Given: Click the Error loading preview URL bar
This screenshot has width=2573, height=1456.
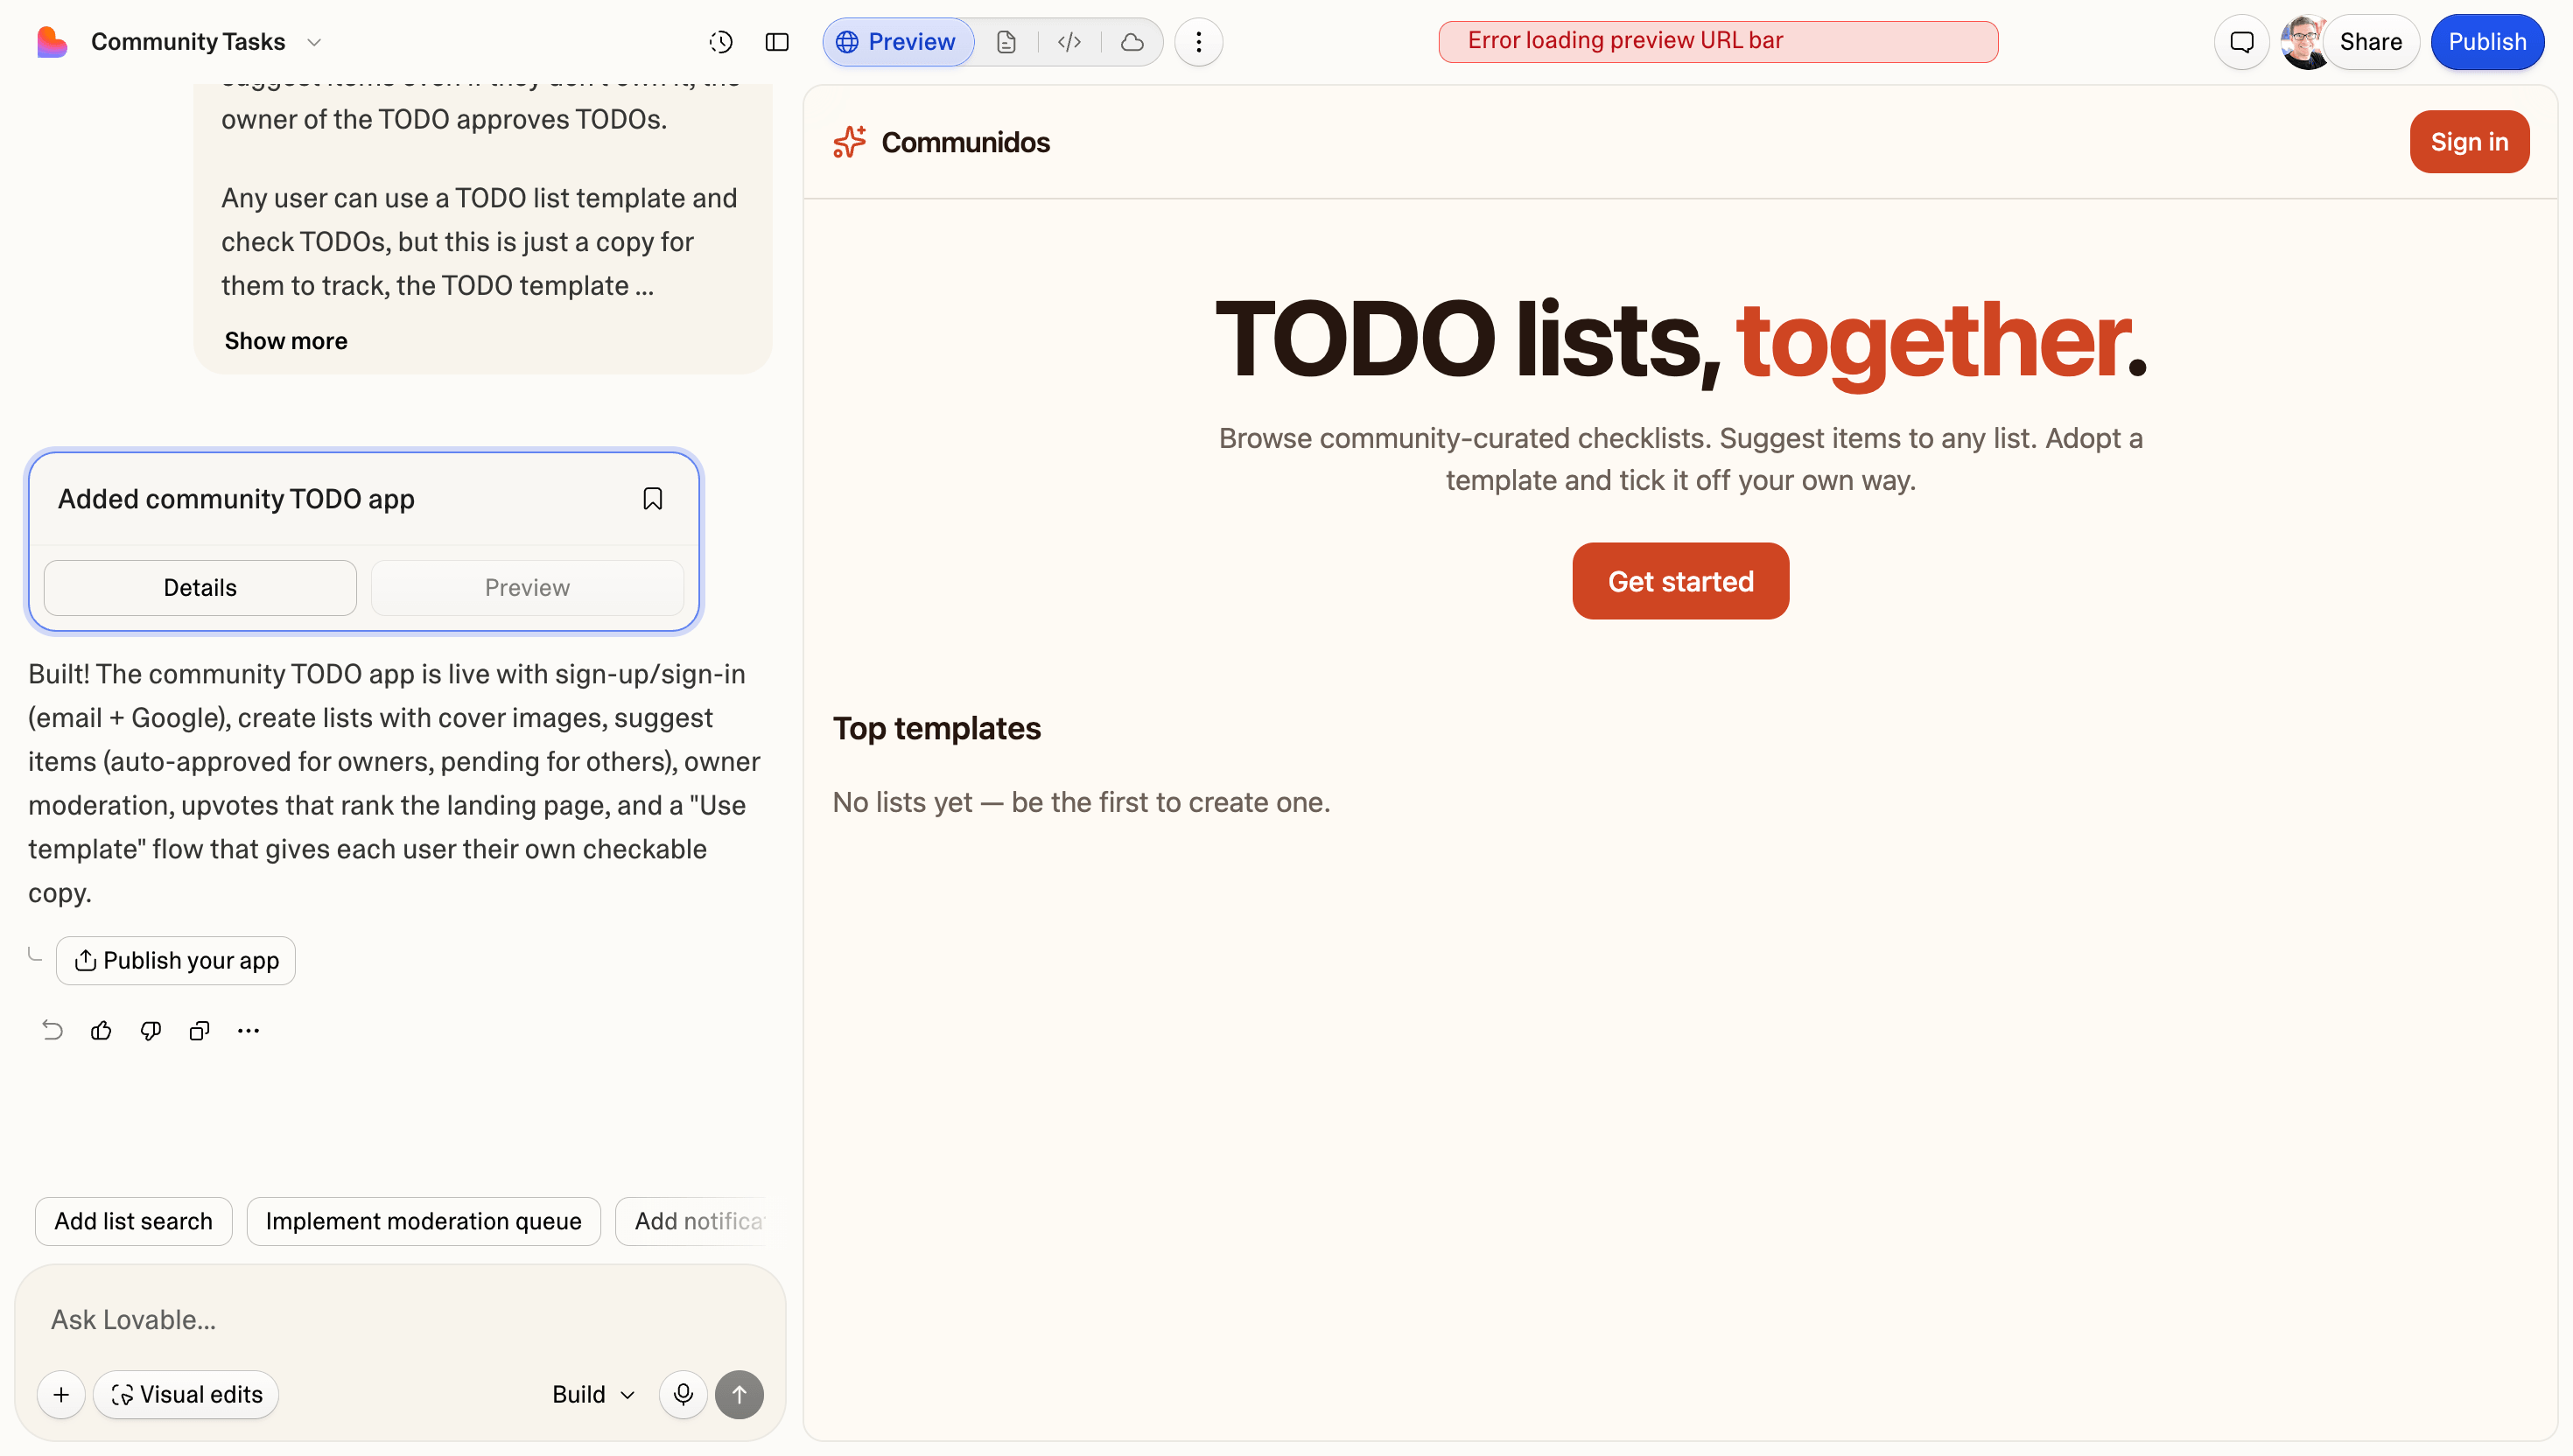Looking at the screenshot, I should point(1718,41).
